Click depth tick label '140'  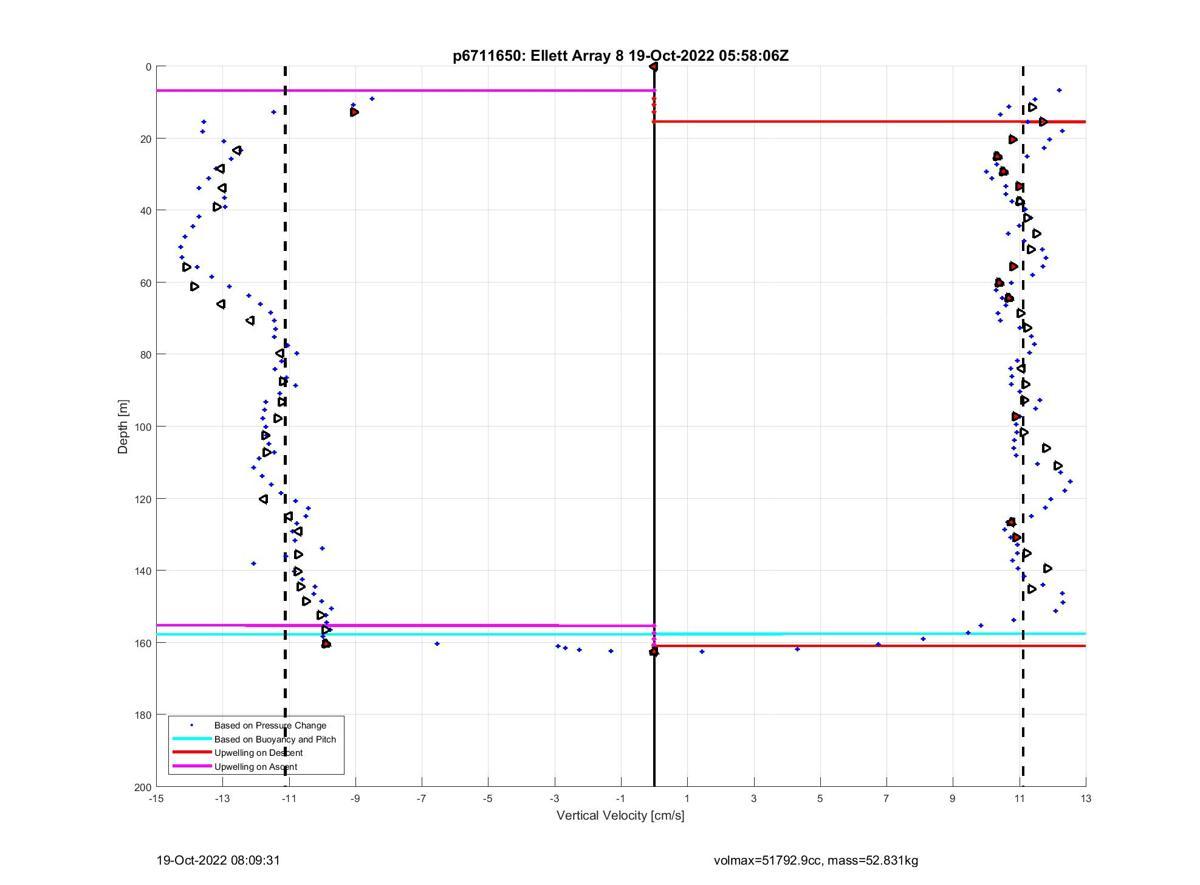pos(142,571)
